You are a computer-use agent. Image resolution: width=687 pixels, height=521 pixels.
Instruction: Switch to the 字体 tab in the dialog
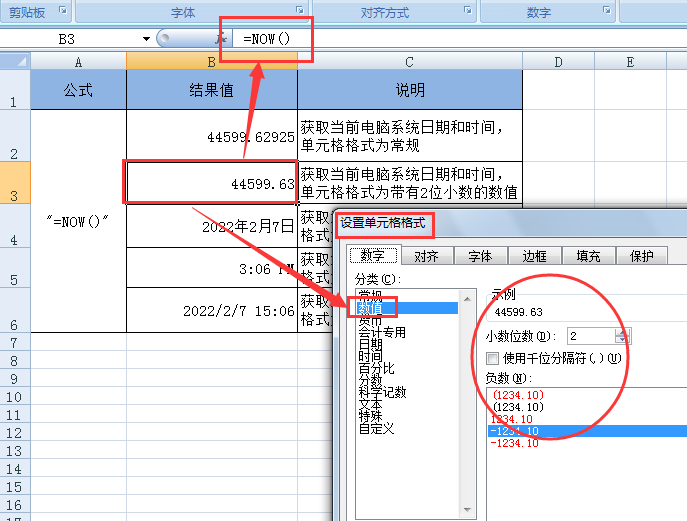[480, 256]
